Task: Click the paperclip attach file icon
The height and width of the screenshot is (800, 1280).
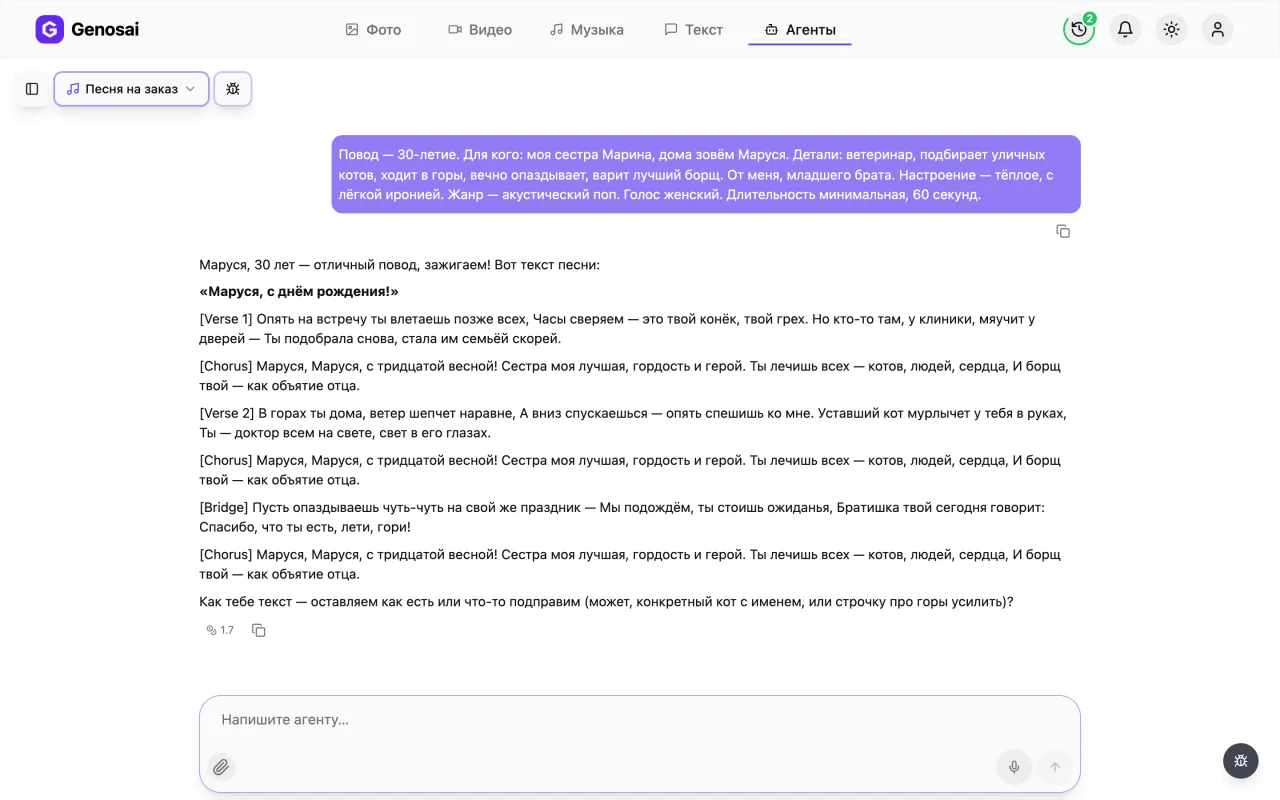Action: coord(221,767)
